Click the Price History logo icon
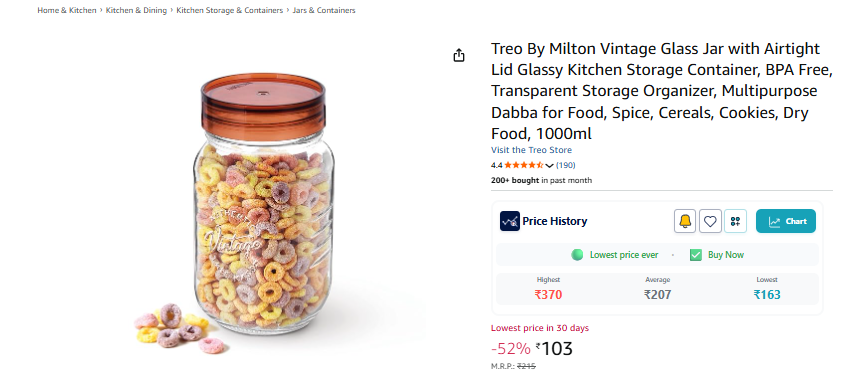This screenshot has width=847, height=372. (509, 221)
